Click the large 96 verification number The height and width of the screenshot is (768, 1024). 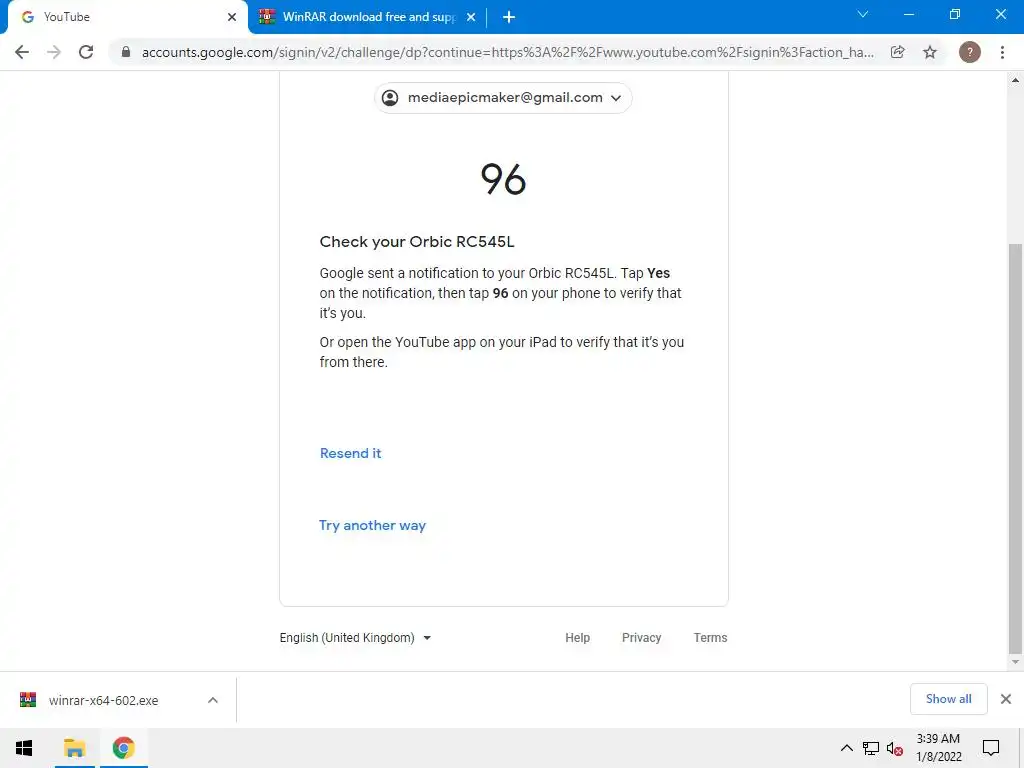(503, 180)
